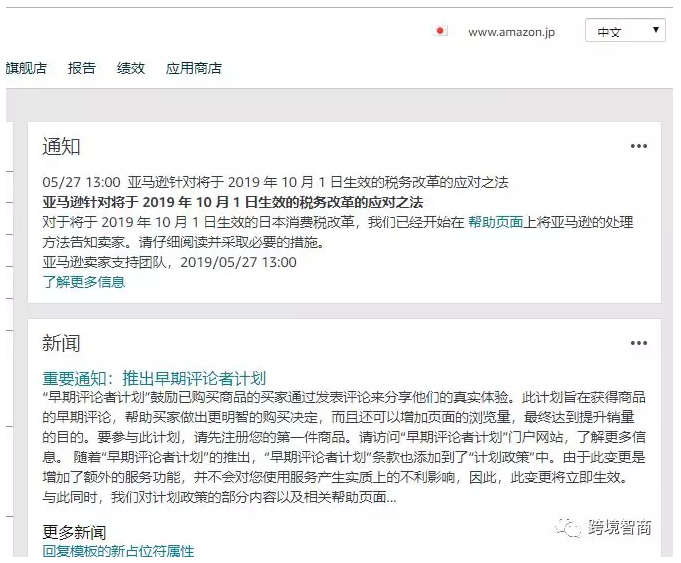The height and width of the screenshot is (563, 681).
Task: Open the 通知 card three-dot menu
Action: pyautogui.click(x=638, y=146)
